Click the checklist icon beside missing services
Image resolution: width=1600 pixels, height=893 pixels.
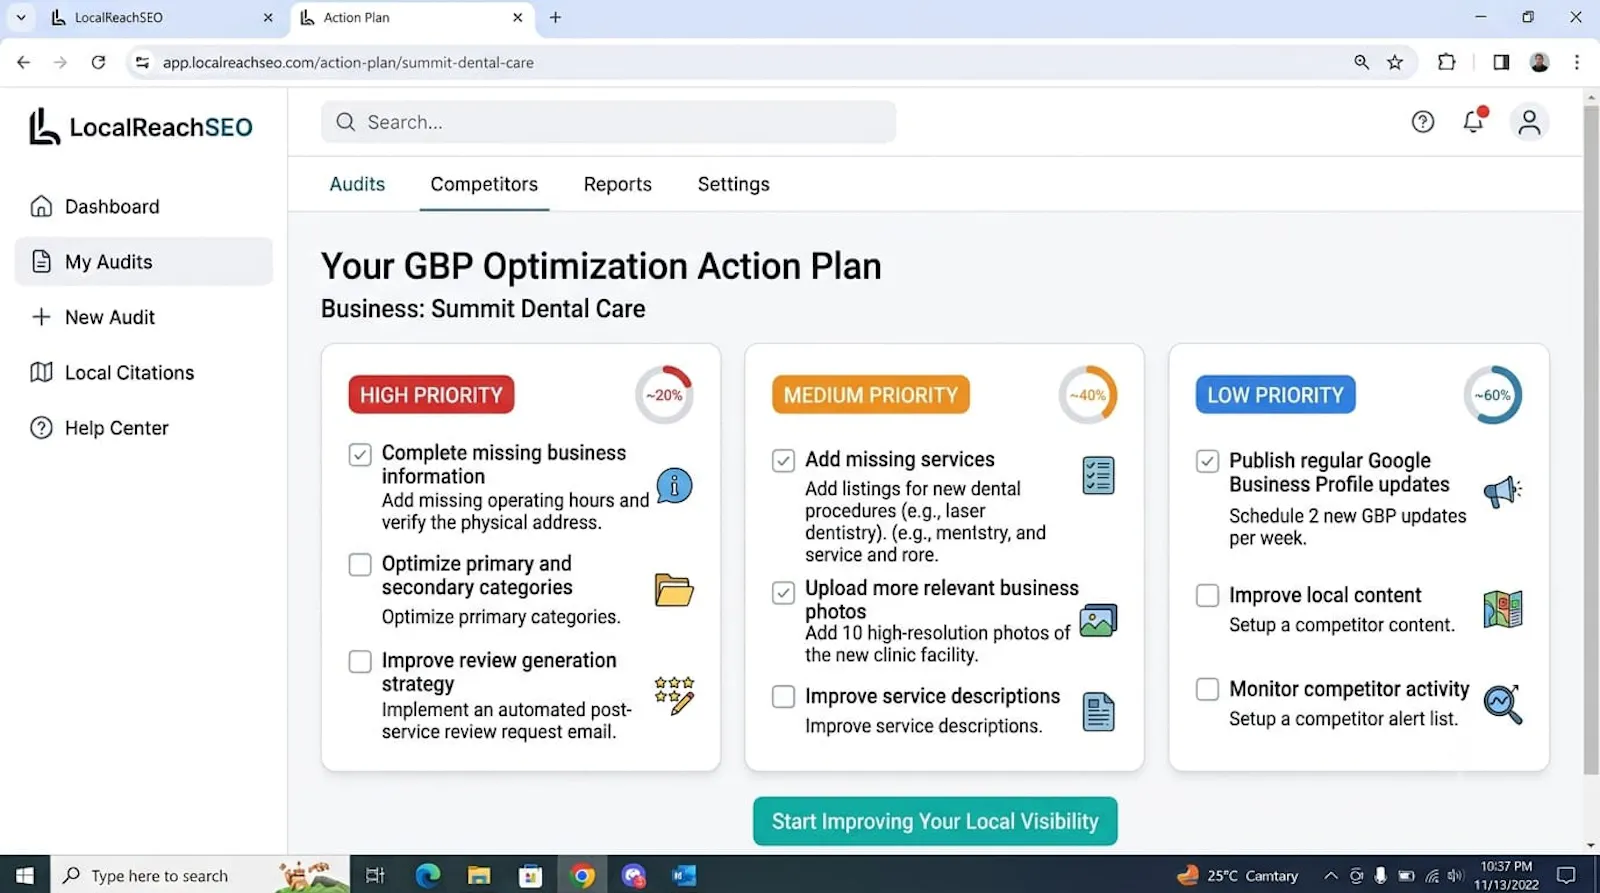click(x=1098, y=475)
